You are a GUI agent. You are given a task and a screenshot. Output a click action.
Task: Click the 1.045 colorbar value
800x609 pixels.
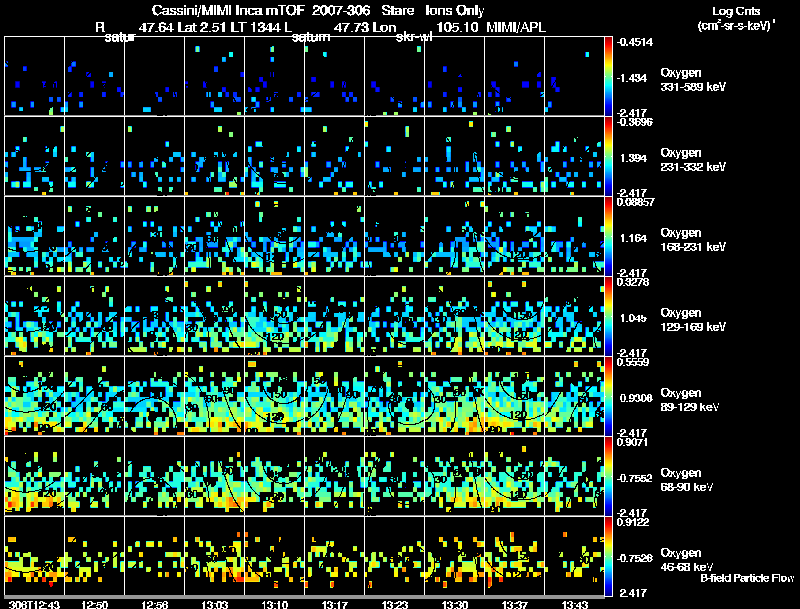[633, 318]
